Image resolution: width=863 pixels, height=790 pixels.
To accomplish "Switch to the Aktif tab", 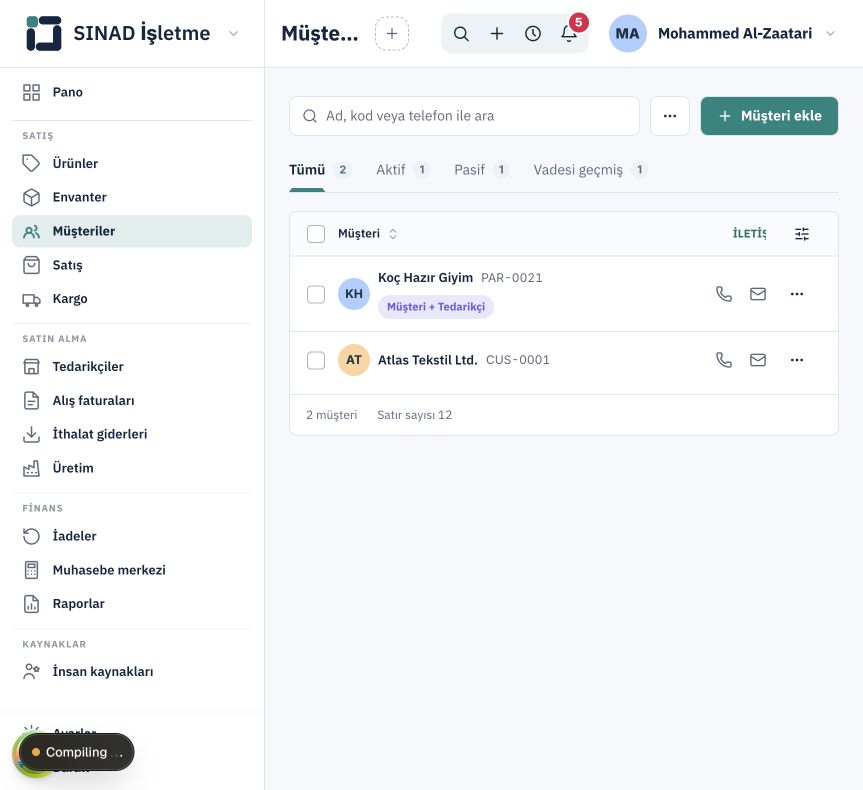I will point(402,170).
